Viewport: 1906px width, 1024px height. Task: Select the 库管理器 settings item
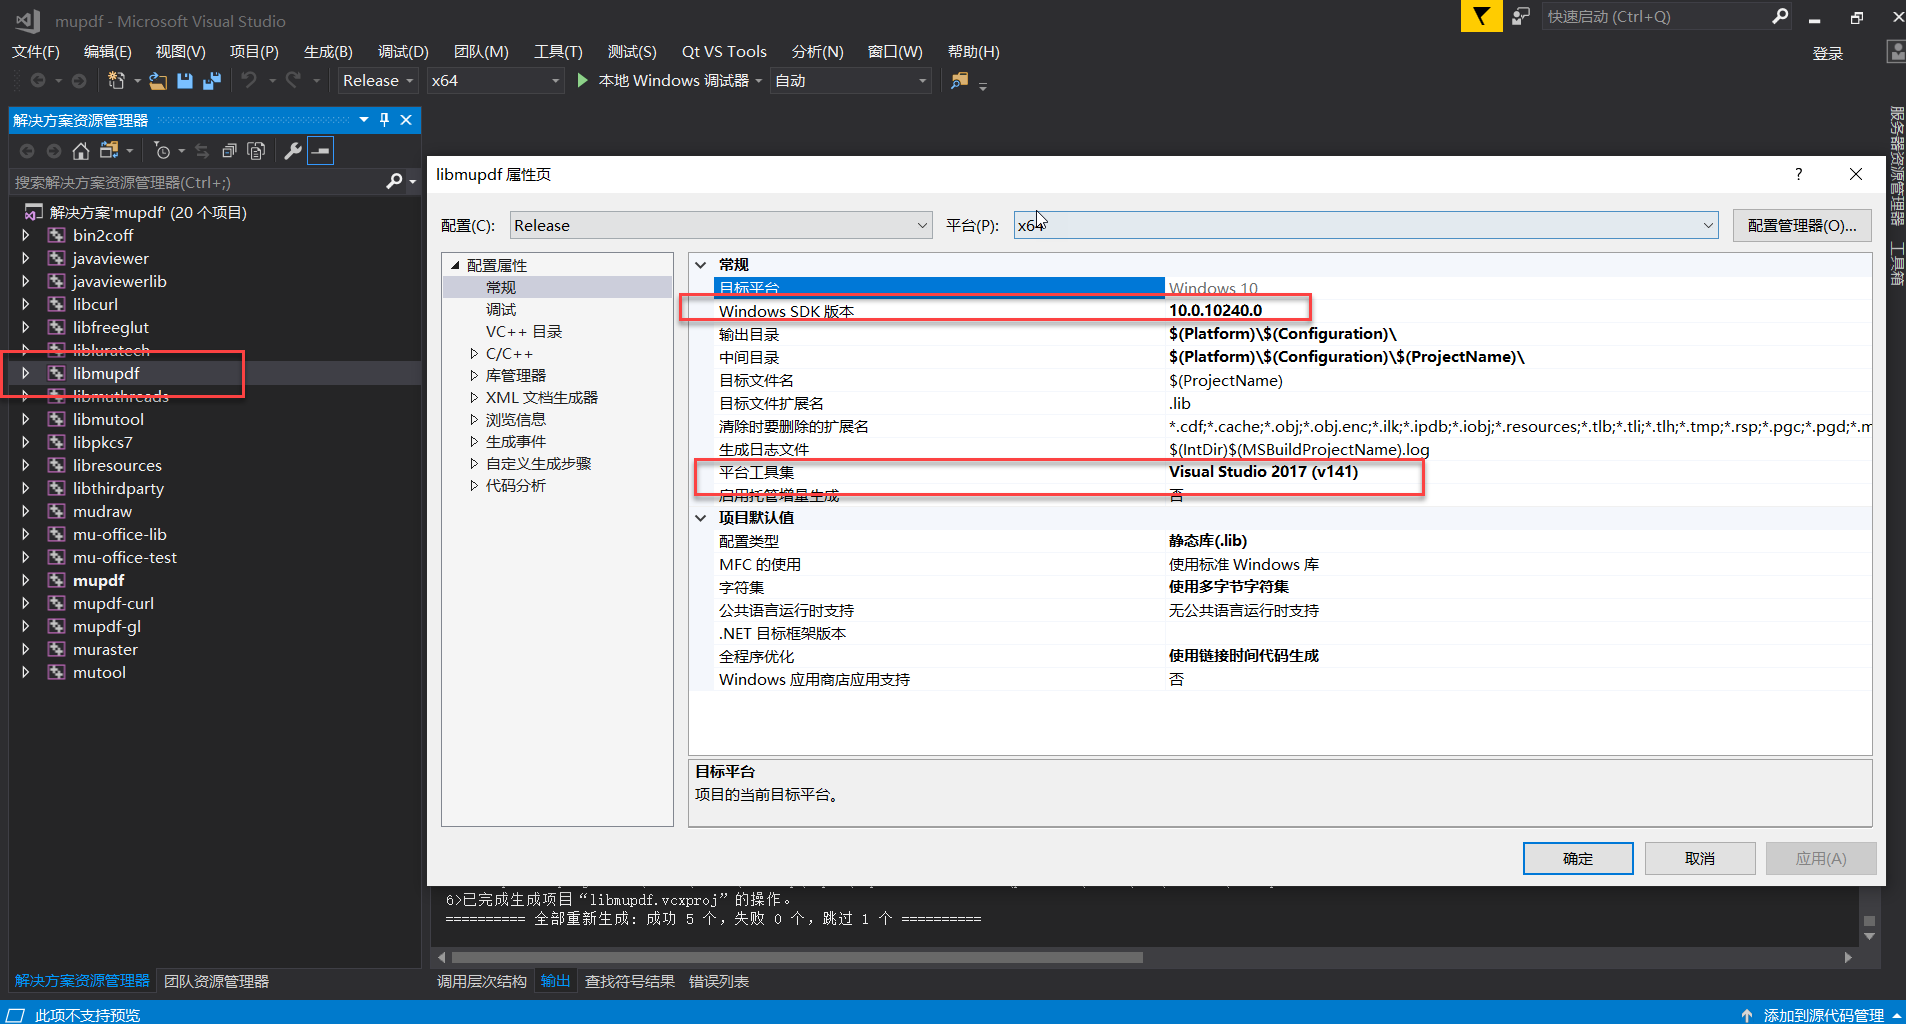click(516, 375)
